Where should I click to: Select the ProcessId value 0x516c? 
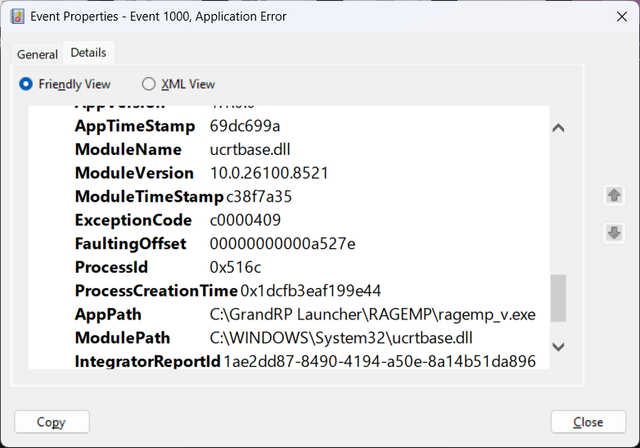(235, 268)
